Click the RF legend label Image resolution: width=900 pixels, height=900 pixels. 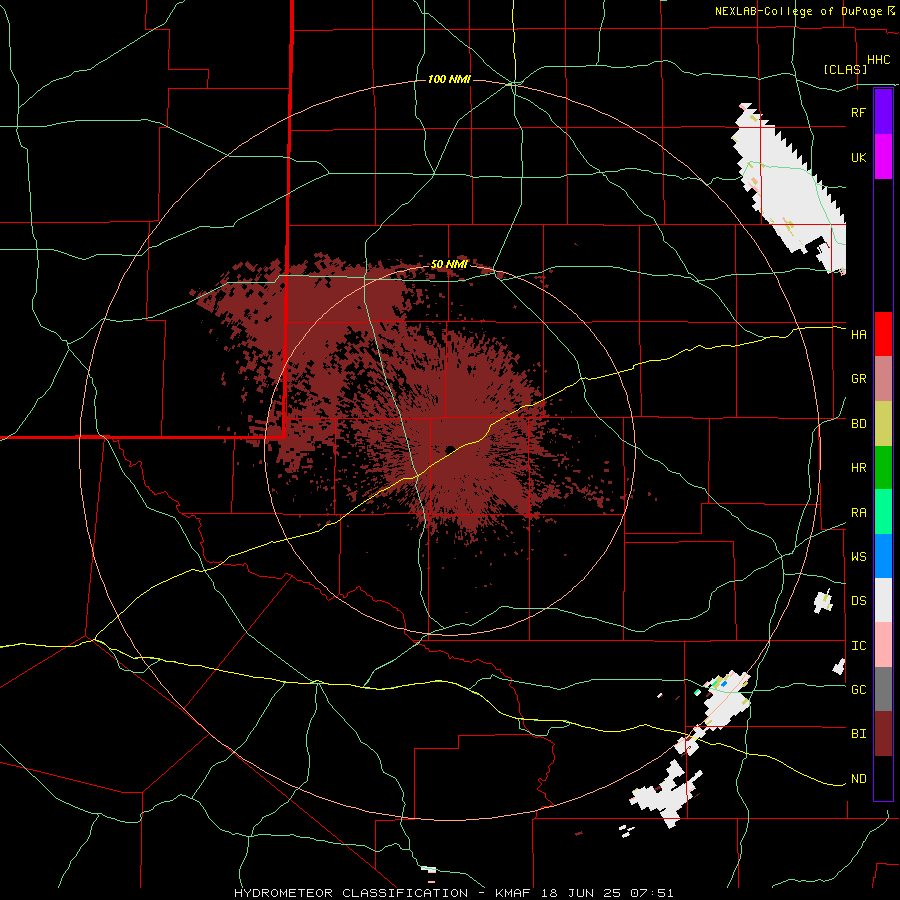tap(858, 112)
